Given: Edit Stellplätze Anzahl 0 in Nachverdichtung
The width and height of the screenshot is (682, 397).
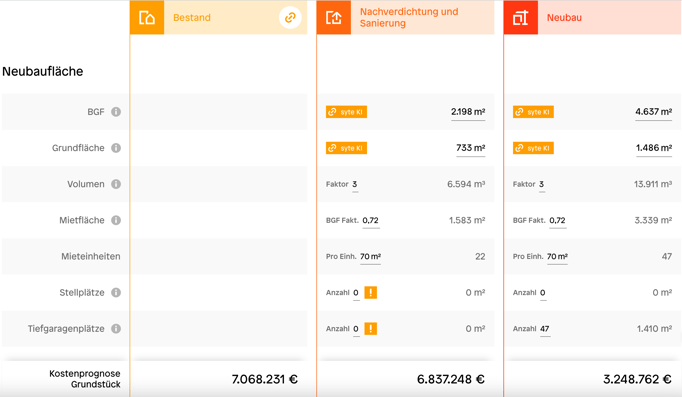Looking at the screenshot, I should (x=356, y=293).
